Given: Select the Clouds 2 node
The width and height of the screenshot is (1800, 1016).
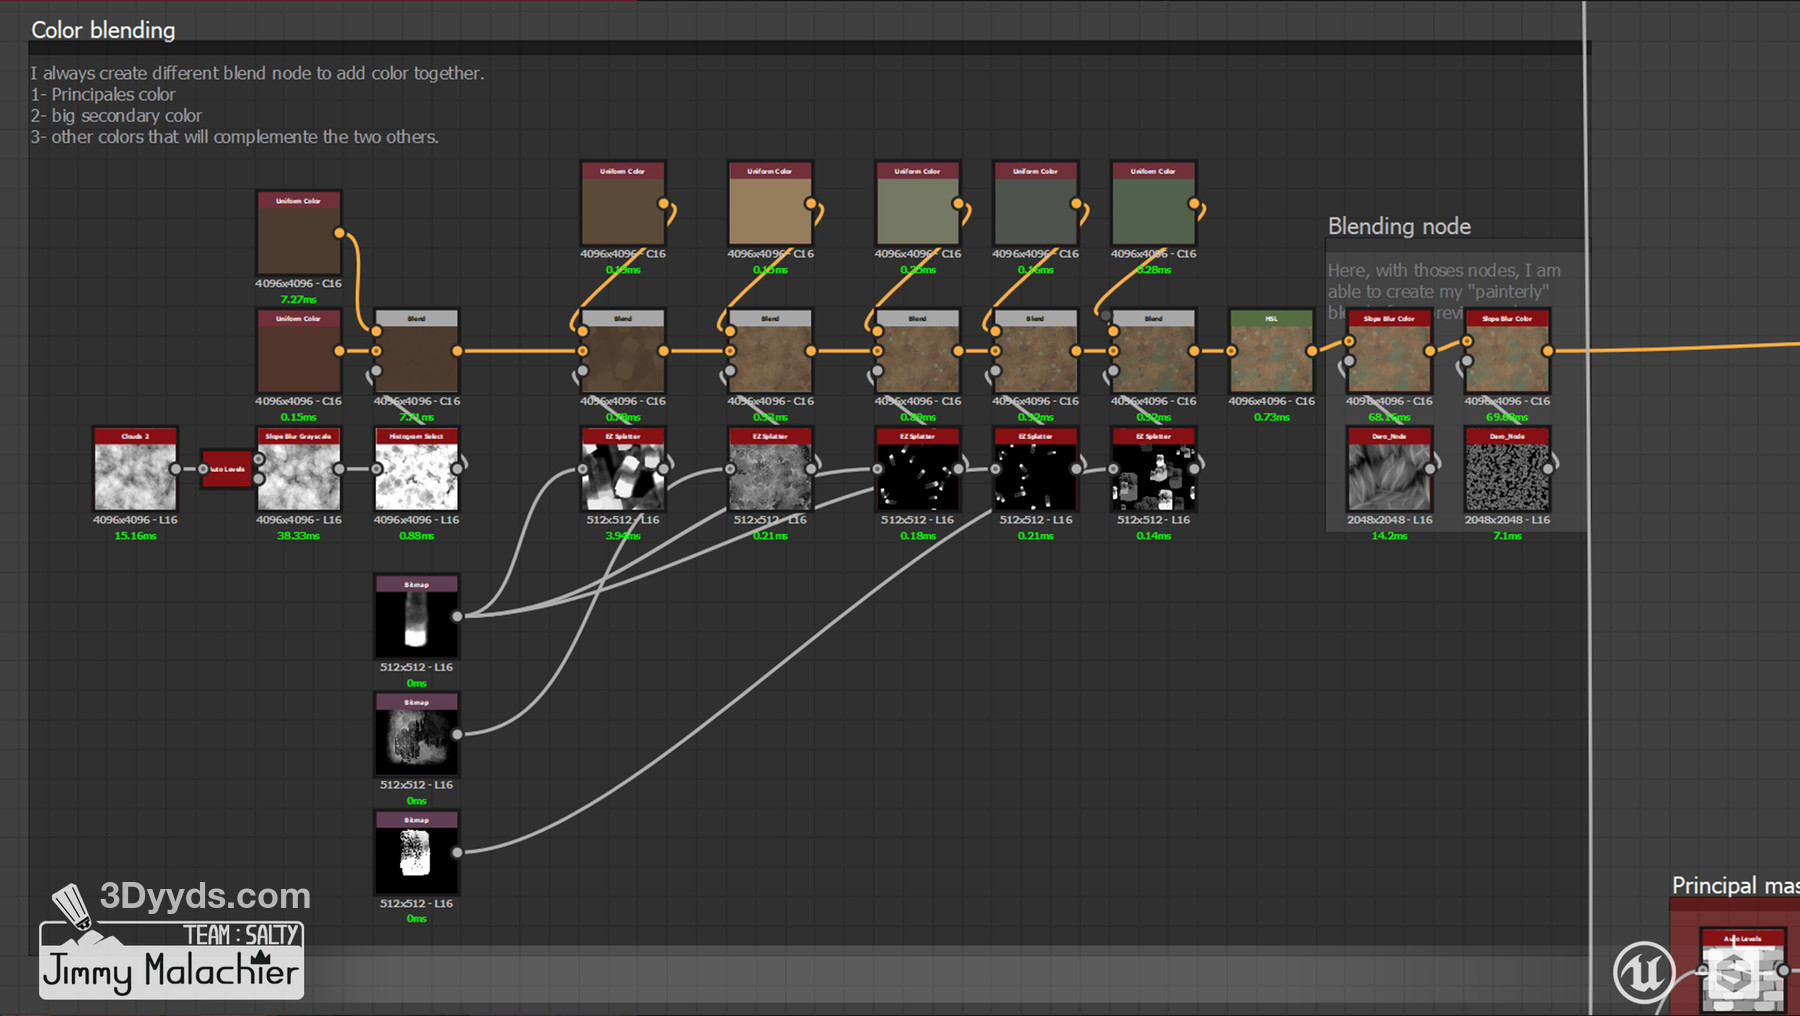Looking at the screenshot, I should (x=135, y=475).
